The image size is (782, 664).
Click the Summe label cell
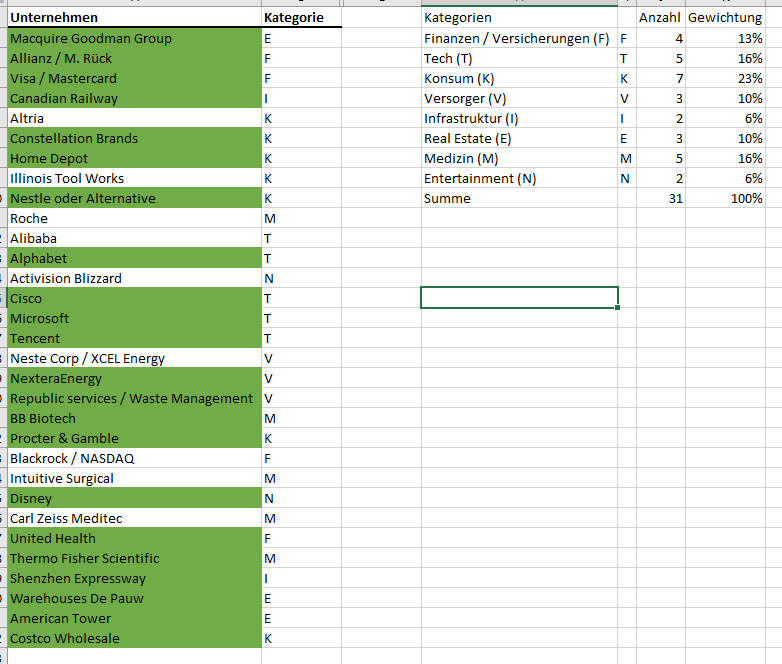coord(519,198)
